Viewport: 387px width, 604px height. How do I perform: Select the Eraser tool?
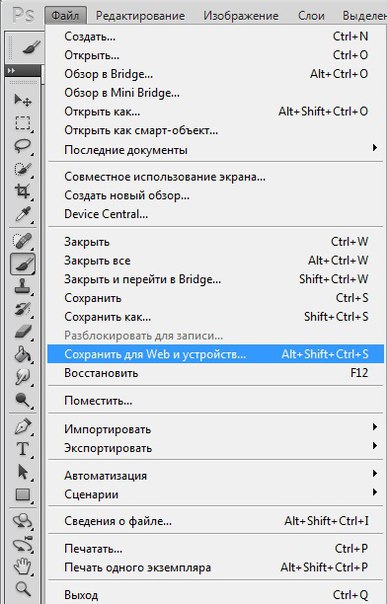[23, 331]
